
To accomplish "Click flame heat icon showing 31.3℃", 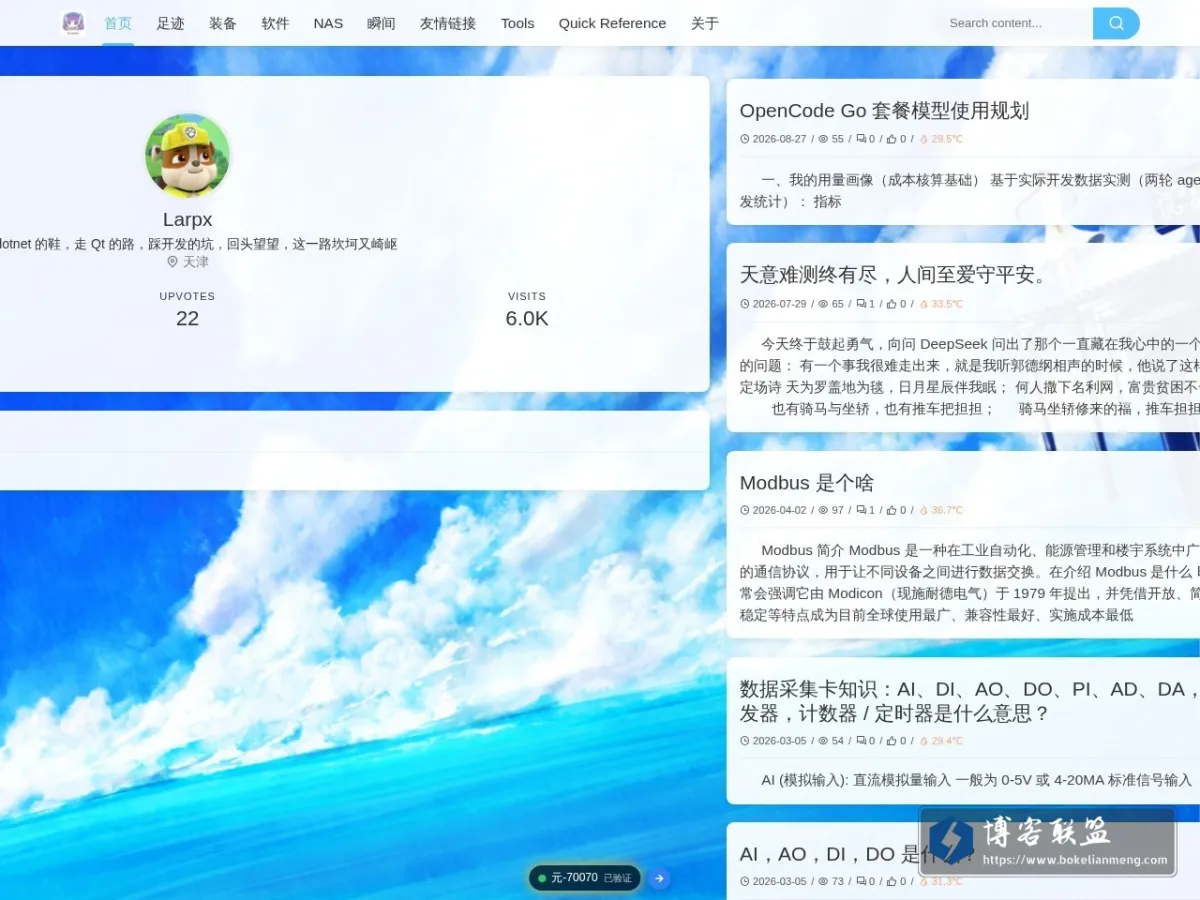I will (x=924, y=881).
